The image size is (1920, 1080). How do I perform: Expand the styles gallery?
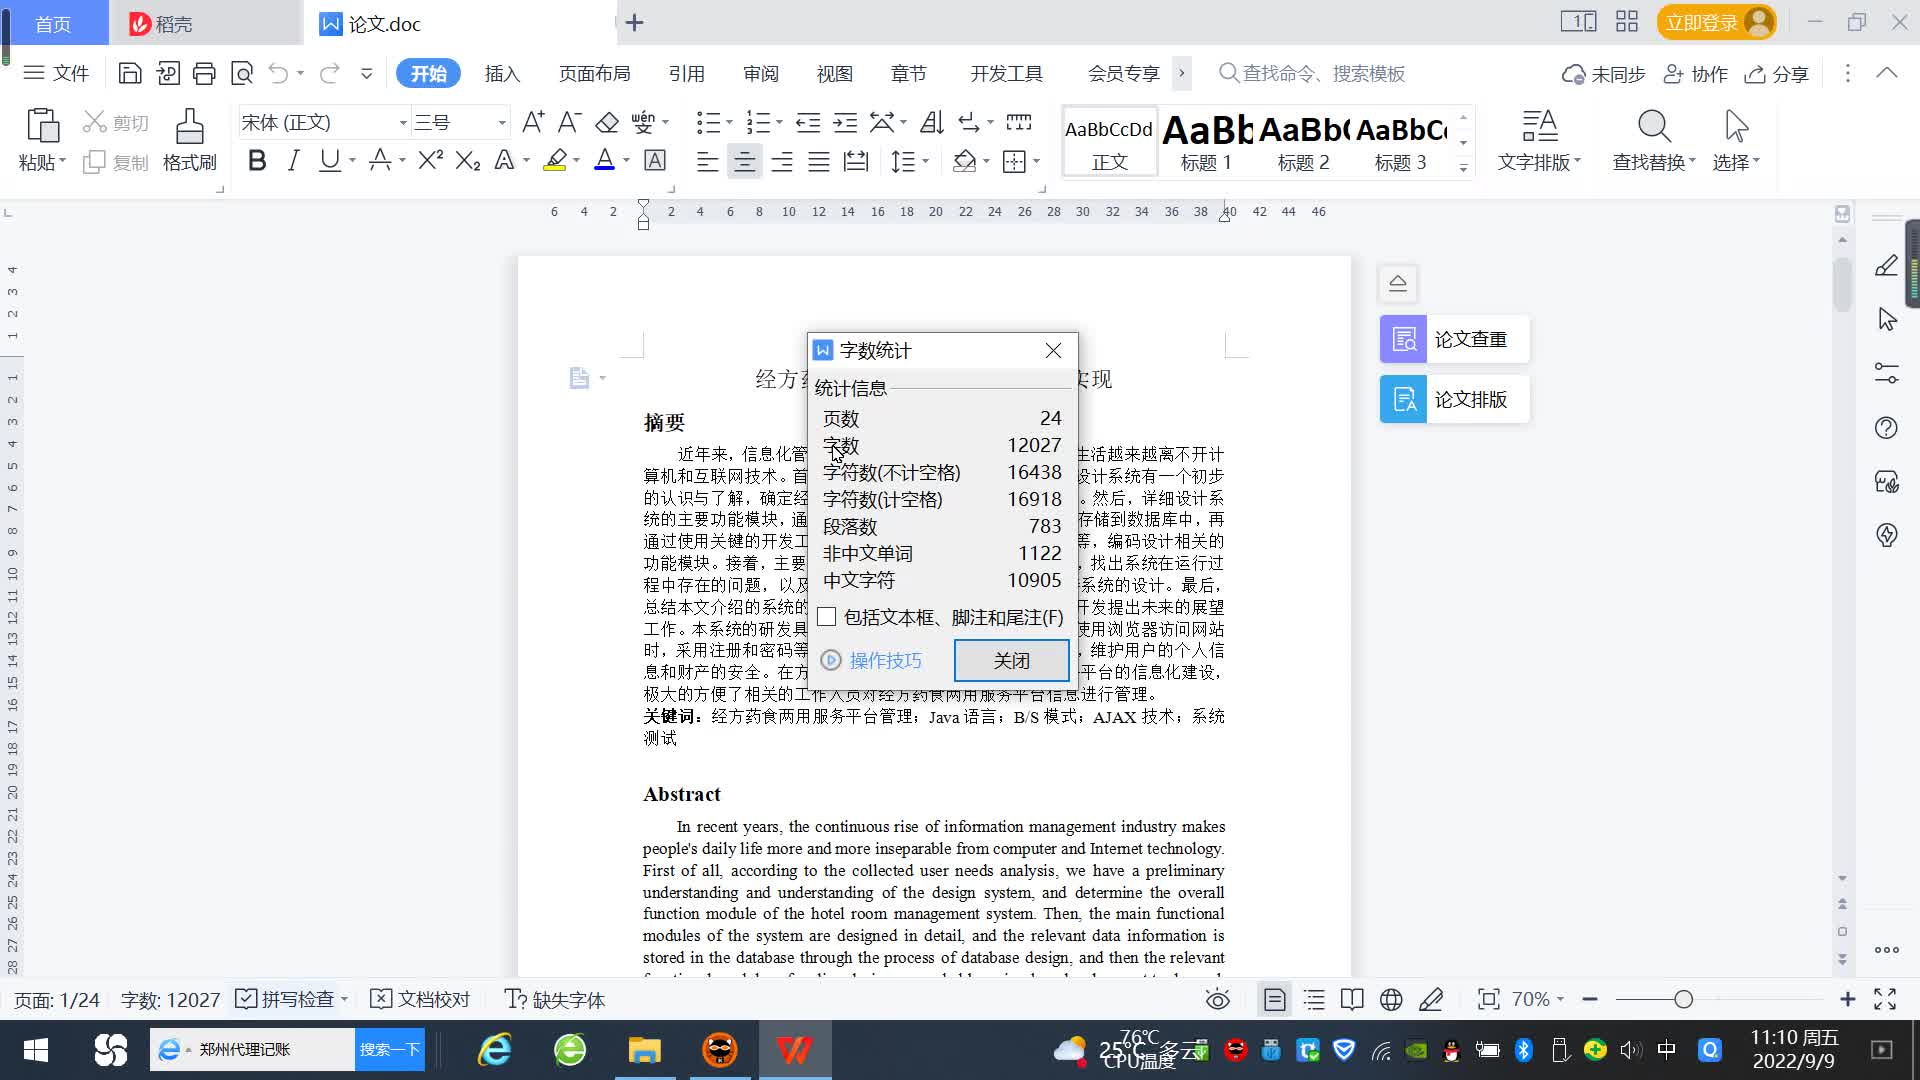(1463, 168)
